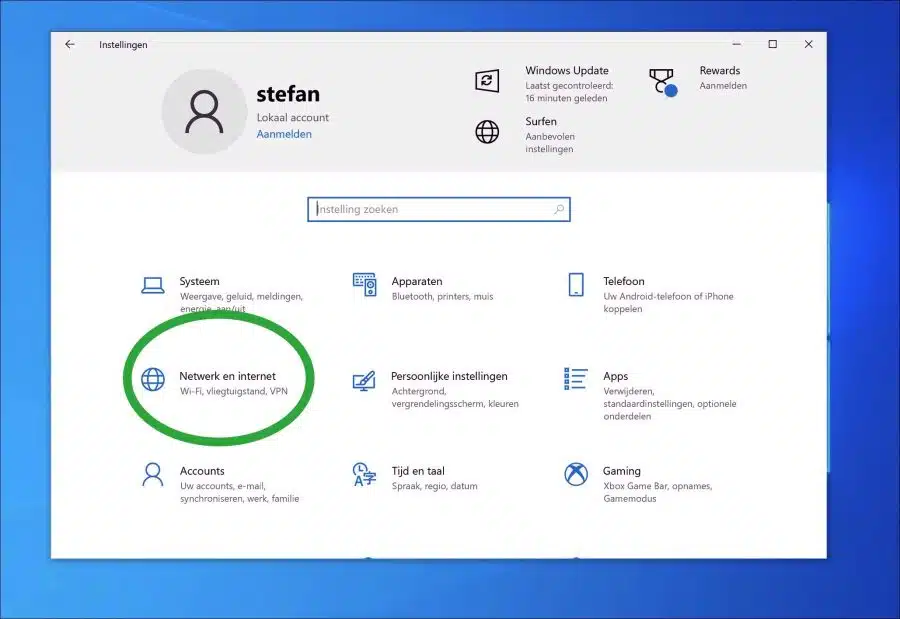
Task: Select the 'Apps' category label
Action: [x=615, y=376]
